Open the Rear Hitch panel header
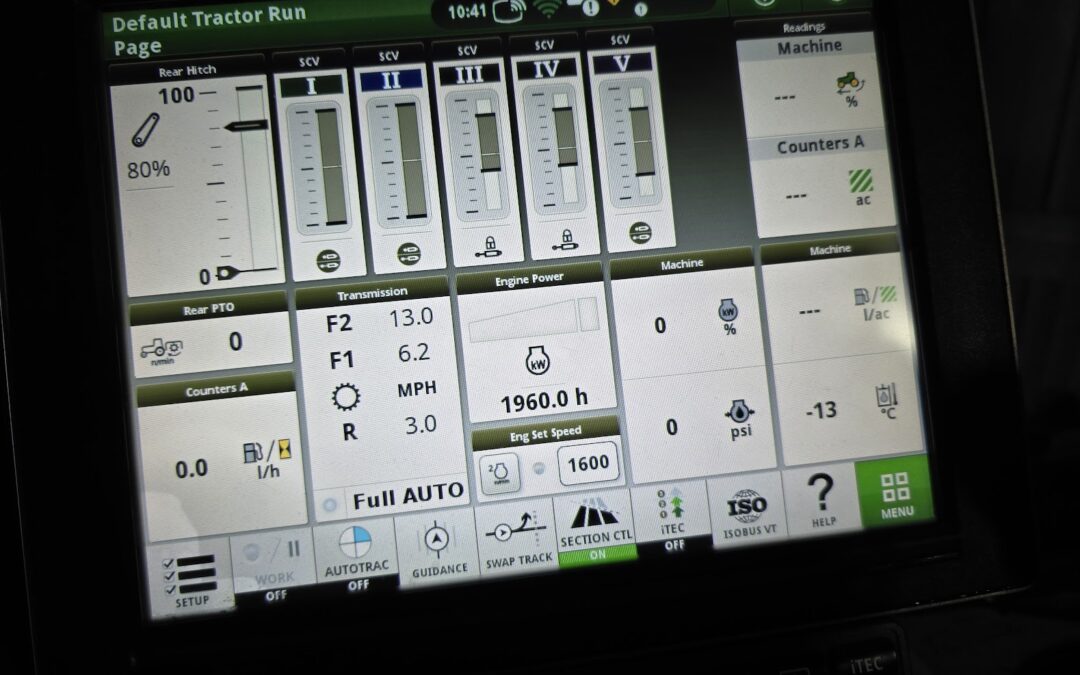Viewport: 1080px width, 675px height. (187, 70)
